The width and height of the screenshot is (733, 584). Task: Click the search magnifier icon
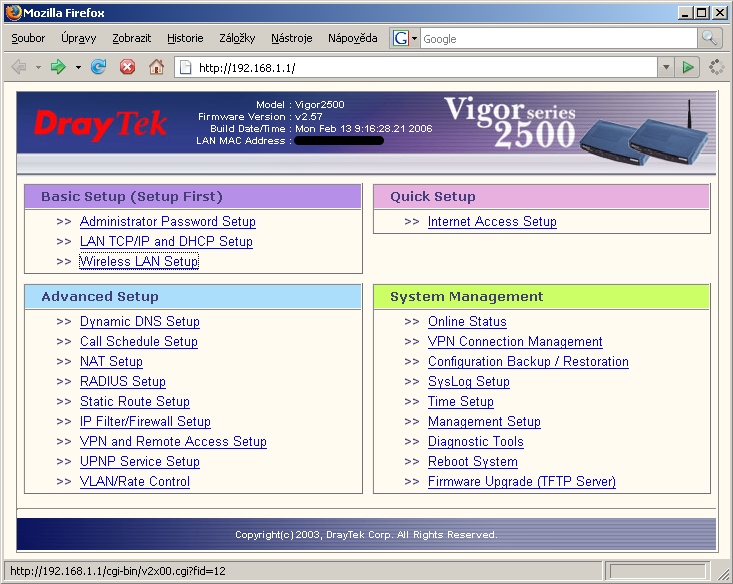(709, 38)
